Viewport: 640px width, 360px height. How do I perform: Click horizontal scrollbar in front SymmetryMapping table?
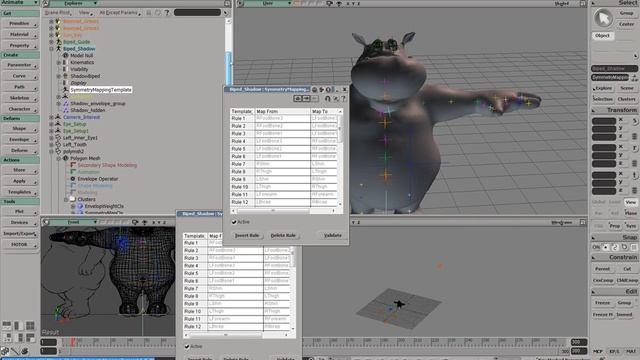[273, 211]
